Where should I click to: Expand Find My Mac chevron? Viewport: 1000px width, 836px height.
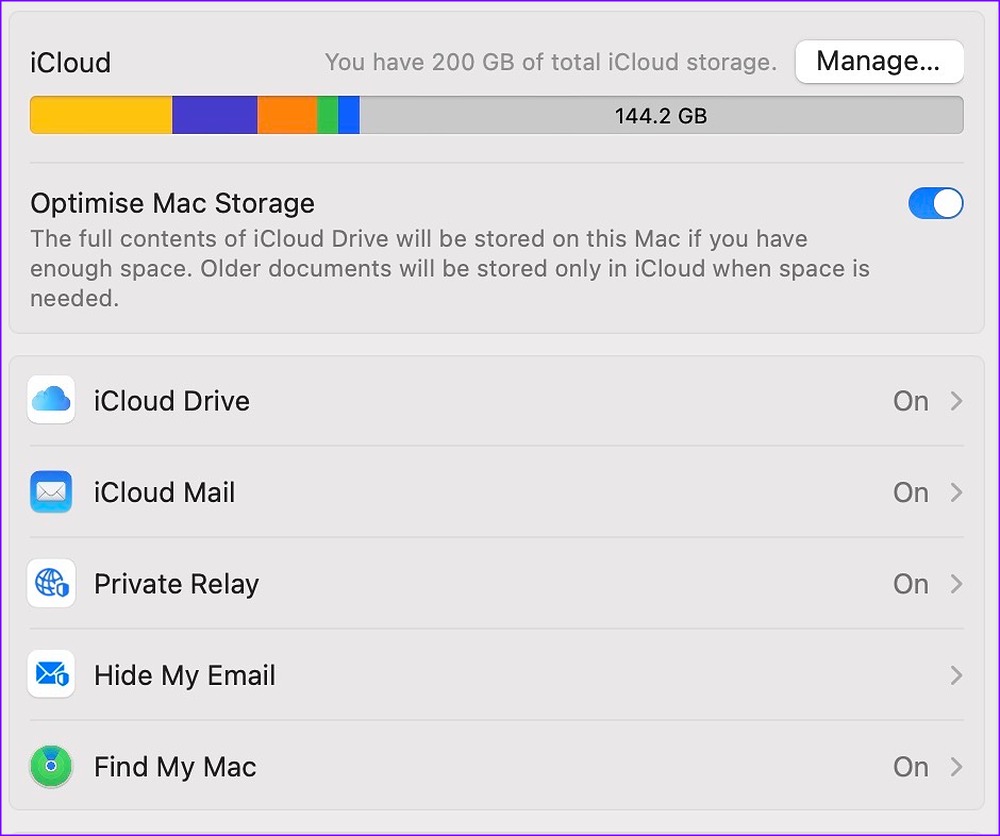pos(956,767)
